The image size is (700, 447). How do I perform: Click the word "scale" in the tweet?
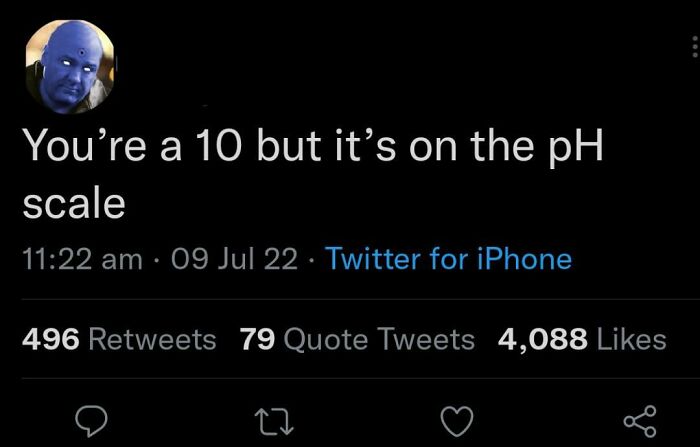pyautogui.click(x=73, y=203)
